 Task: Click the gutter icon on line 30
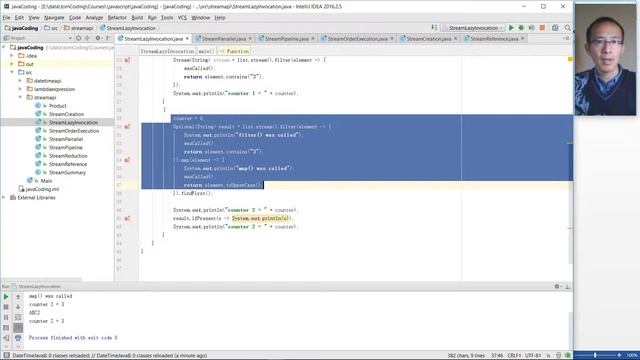(x=127, y=127)
